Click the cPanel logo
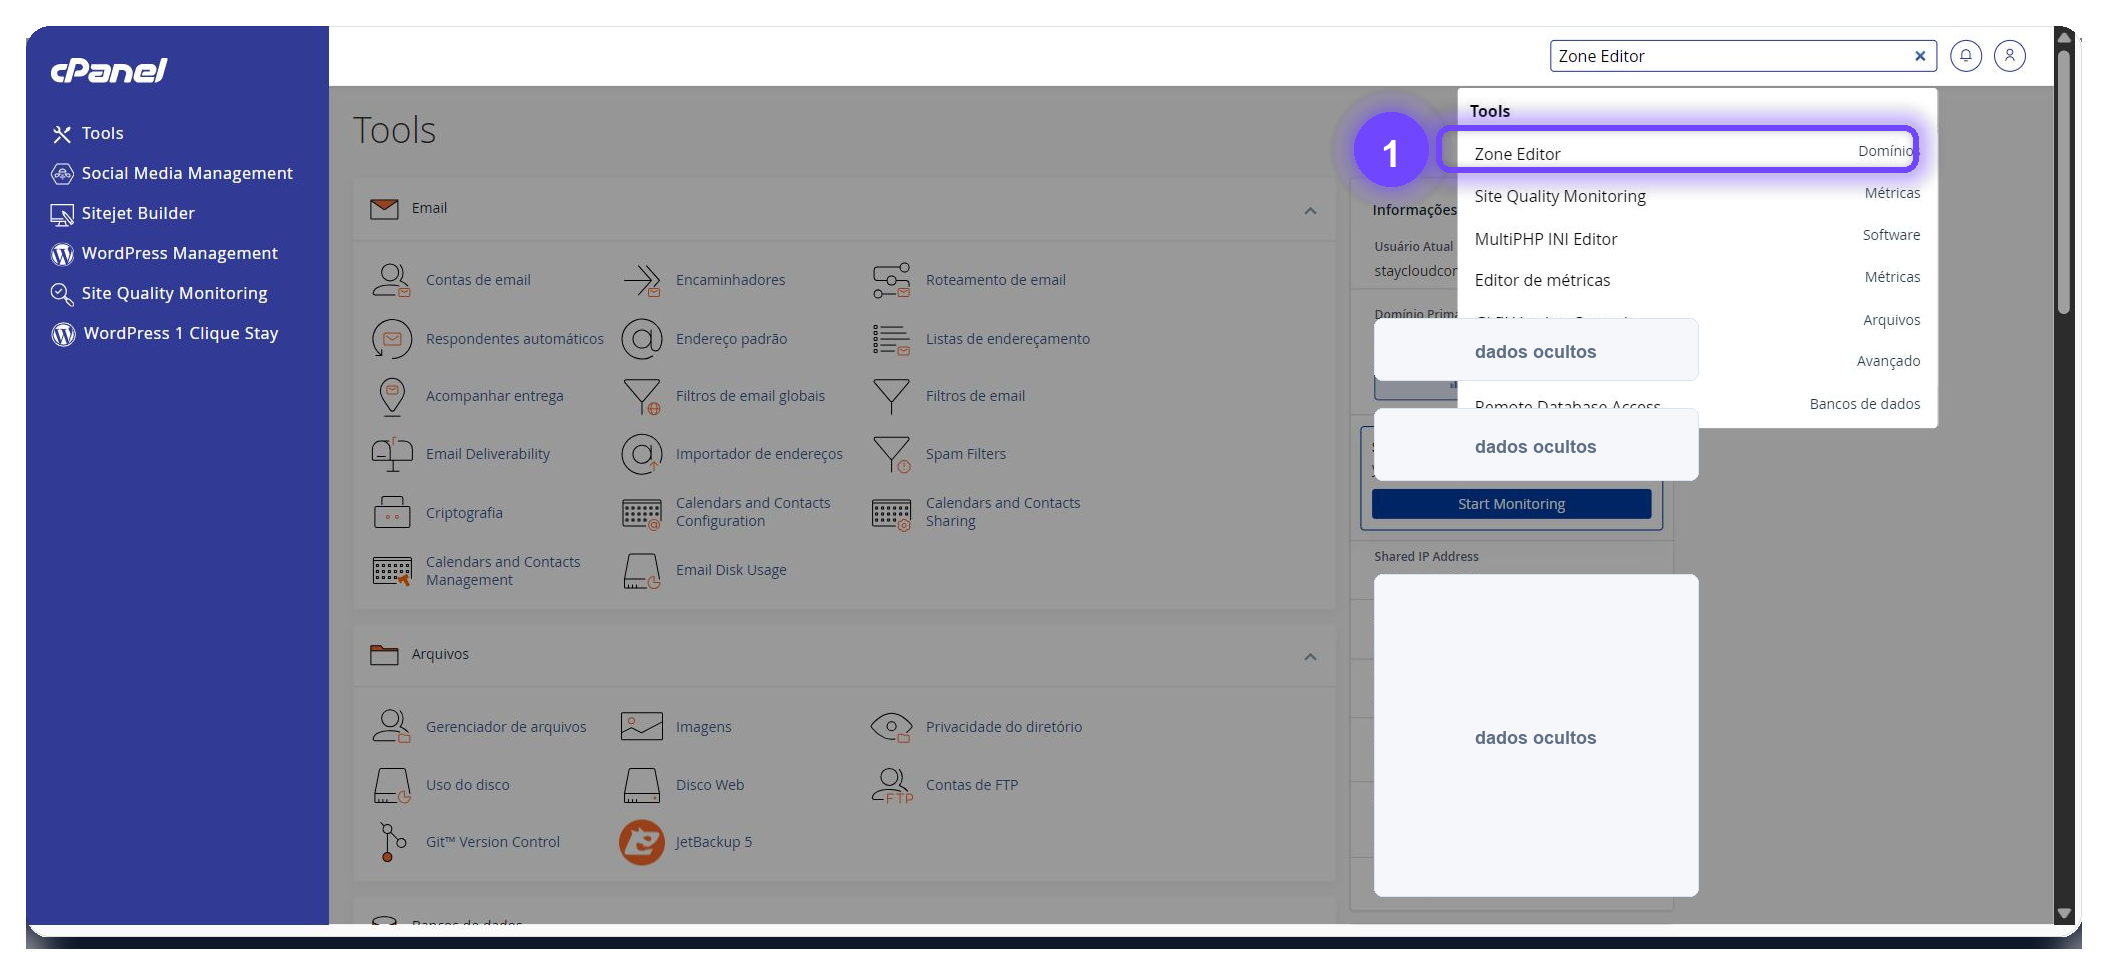This screenshot has width=2108, height=975. pos(109,70)
